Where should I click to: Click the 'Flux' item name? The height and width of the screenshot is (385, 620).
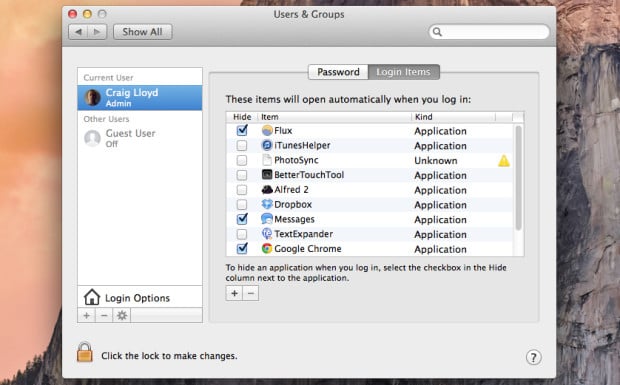click(283, 130)
